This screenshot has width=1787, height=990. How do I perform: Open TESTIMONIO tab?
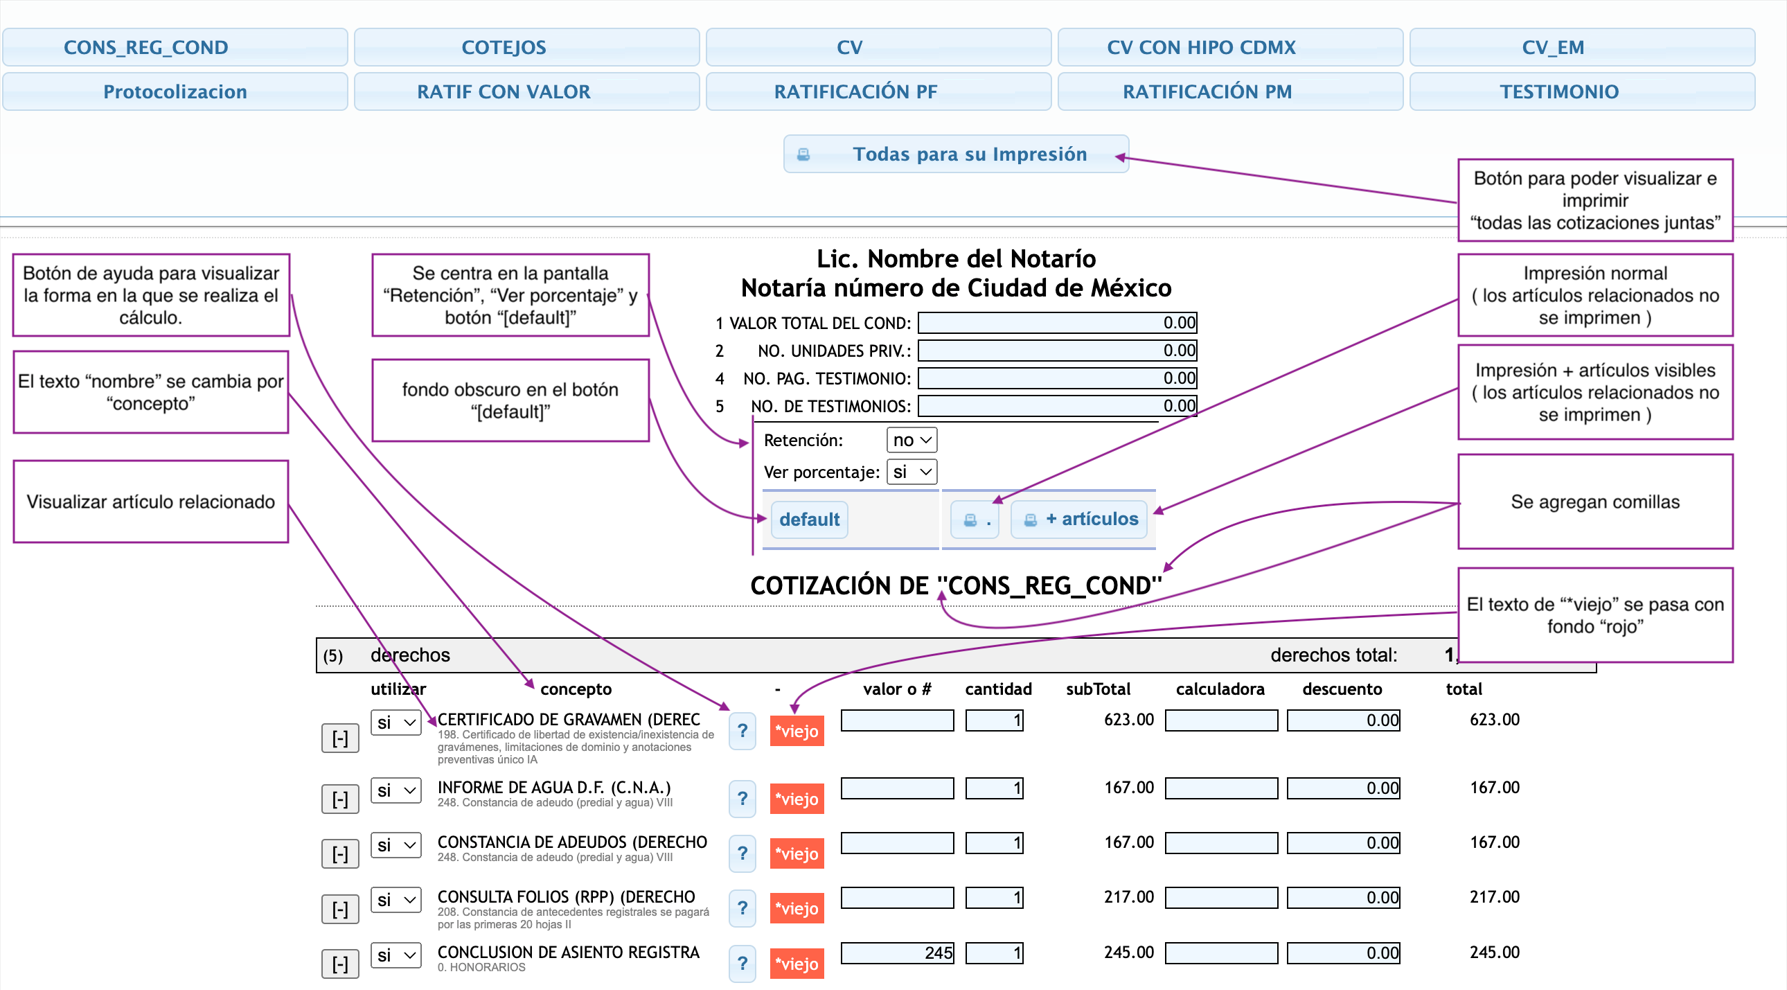1582,91
